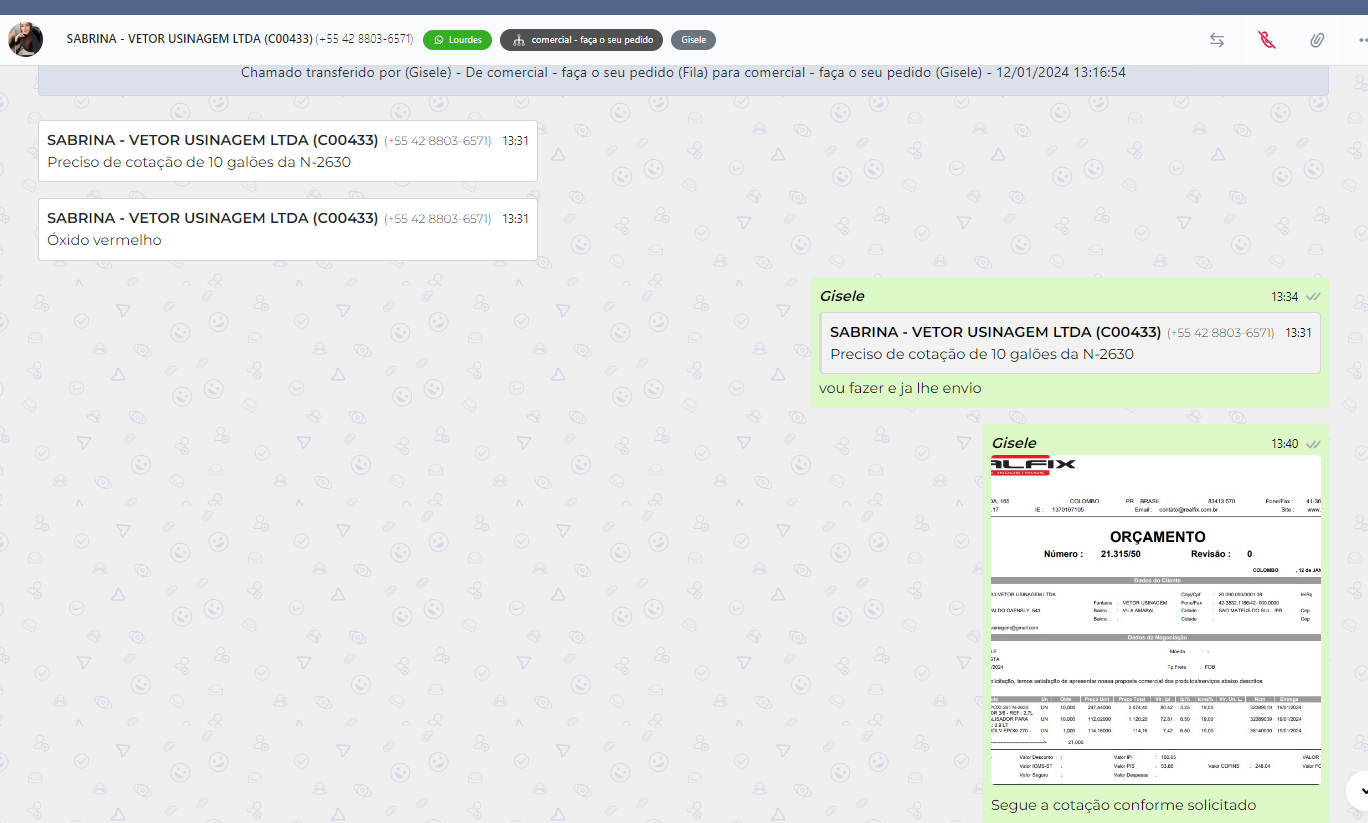Click the 'comercial - faça o seu pedido' queue badge
The height and width of the screenshot is (823, 1368).
coord(581,40)
